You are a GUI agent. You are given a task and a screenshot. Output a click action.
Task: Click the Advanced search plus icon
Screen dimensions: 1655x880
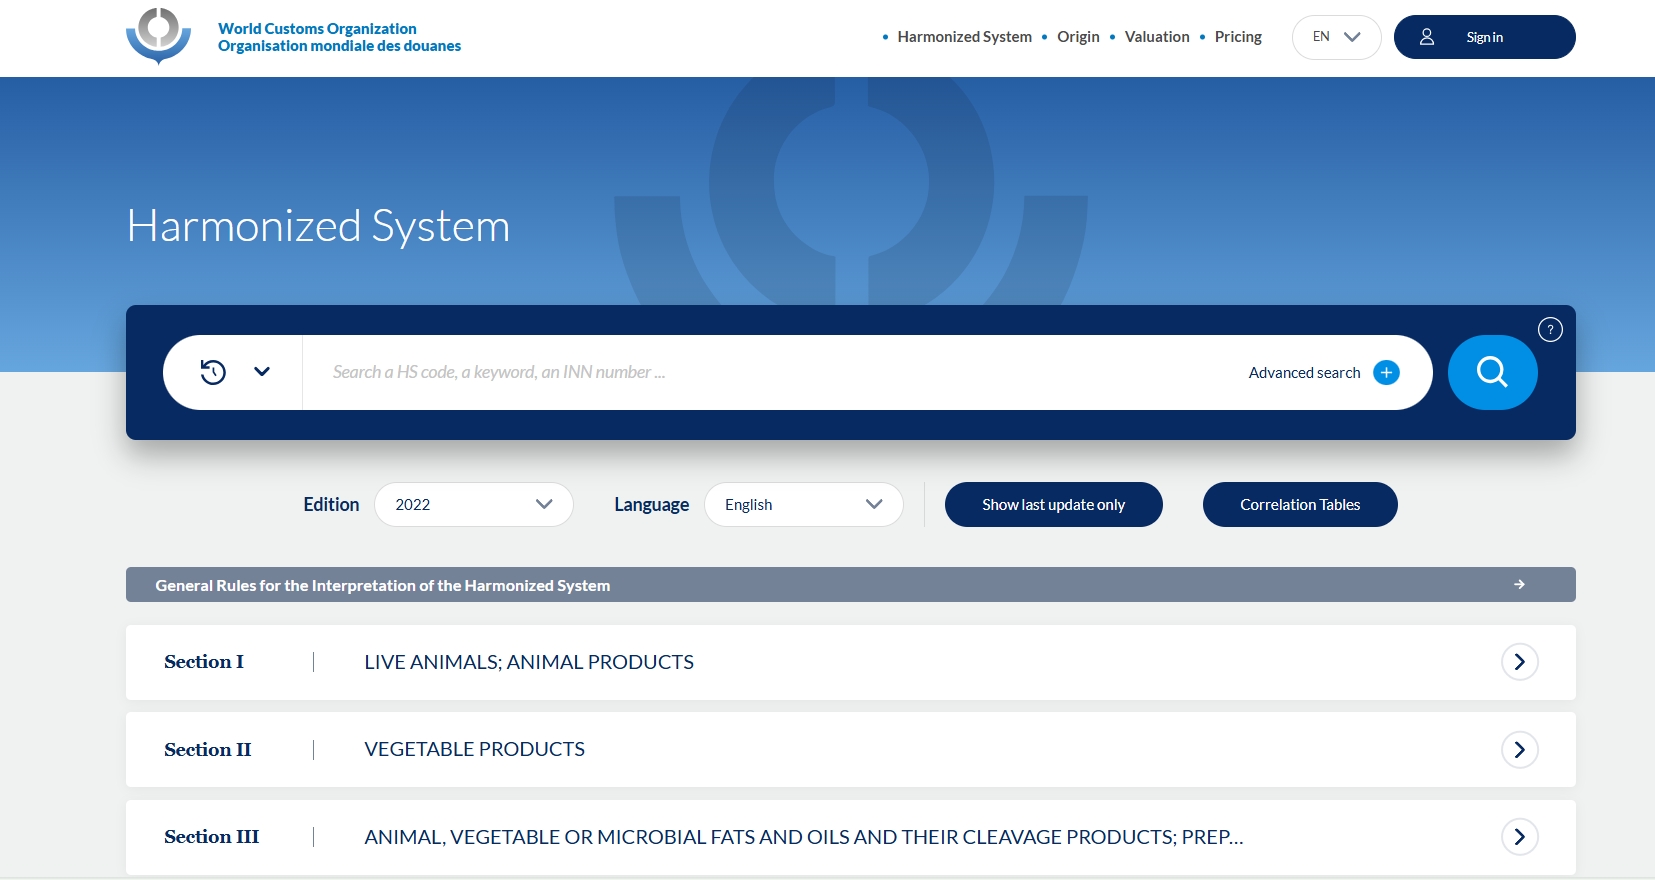(1386, 372)
